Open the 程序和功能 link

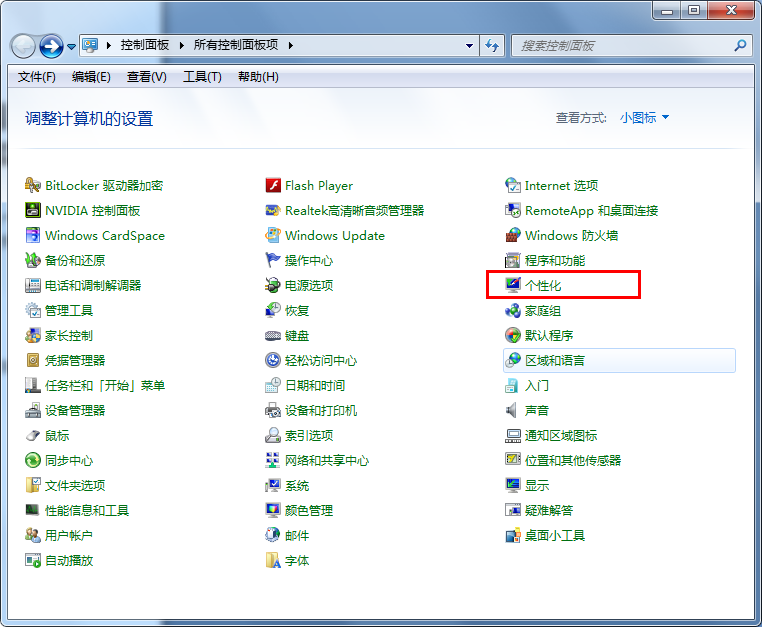click(554, 261)
